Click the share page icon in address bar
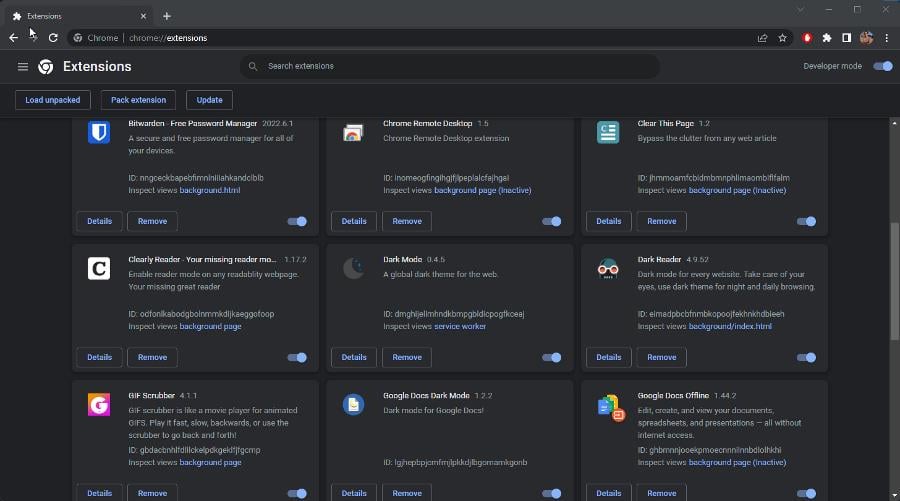 pos(762,38)
